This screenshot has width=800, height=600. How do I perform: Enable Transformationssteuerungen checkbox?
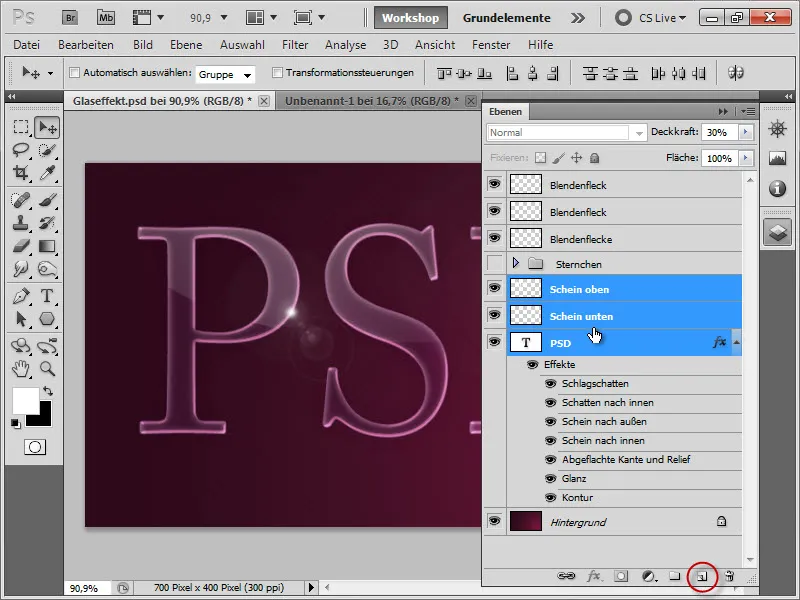click(277, 72)
